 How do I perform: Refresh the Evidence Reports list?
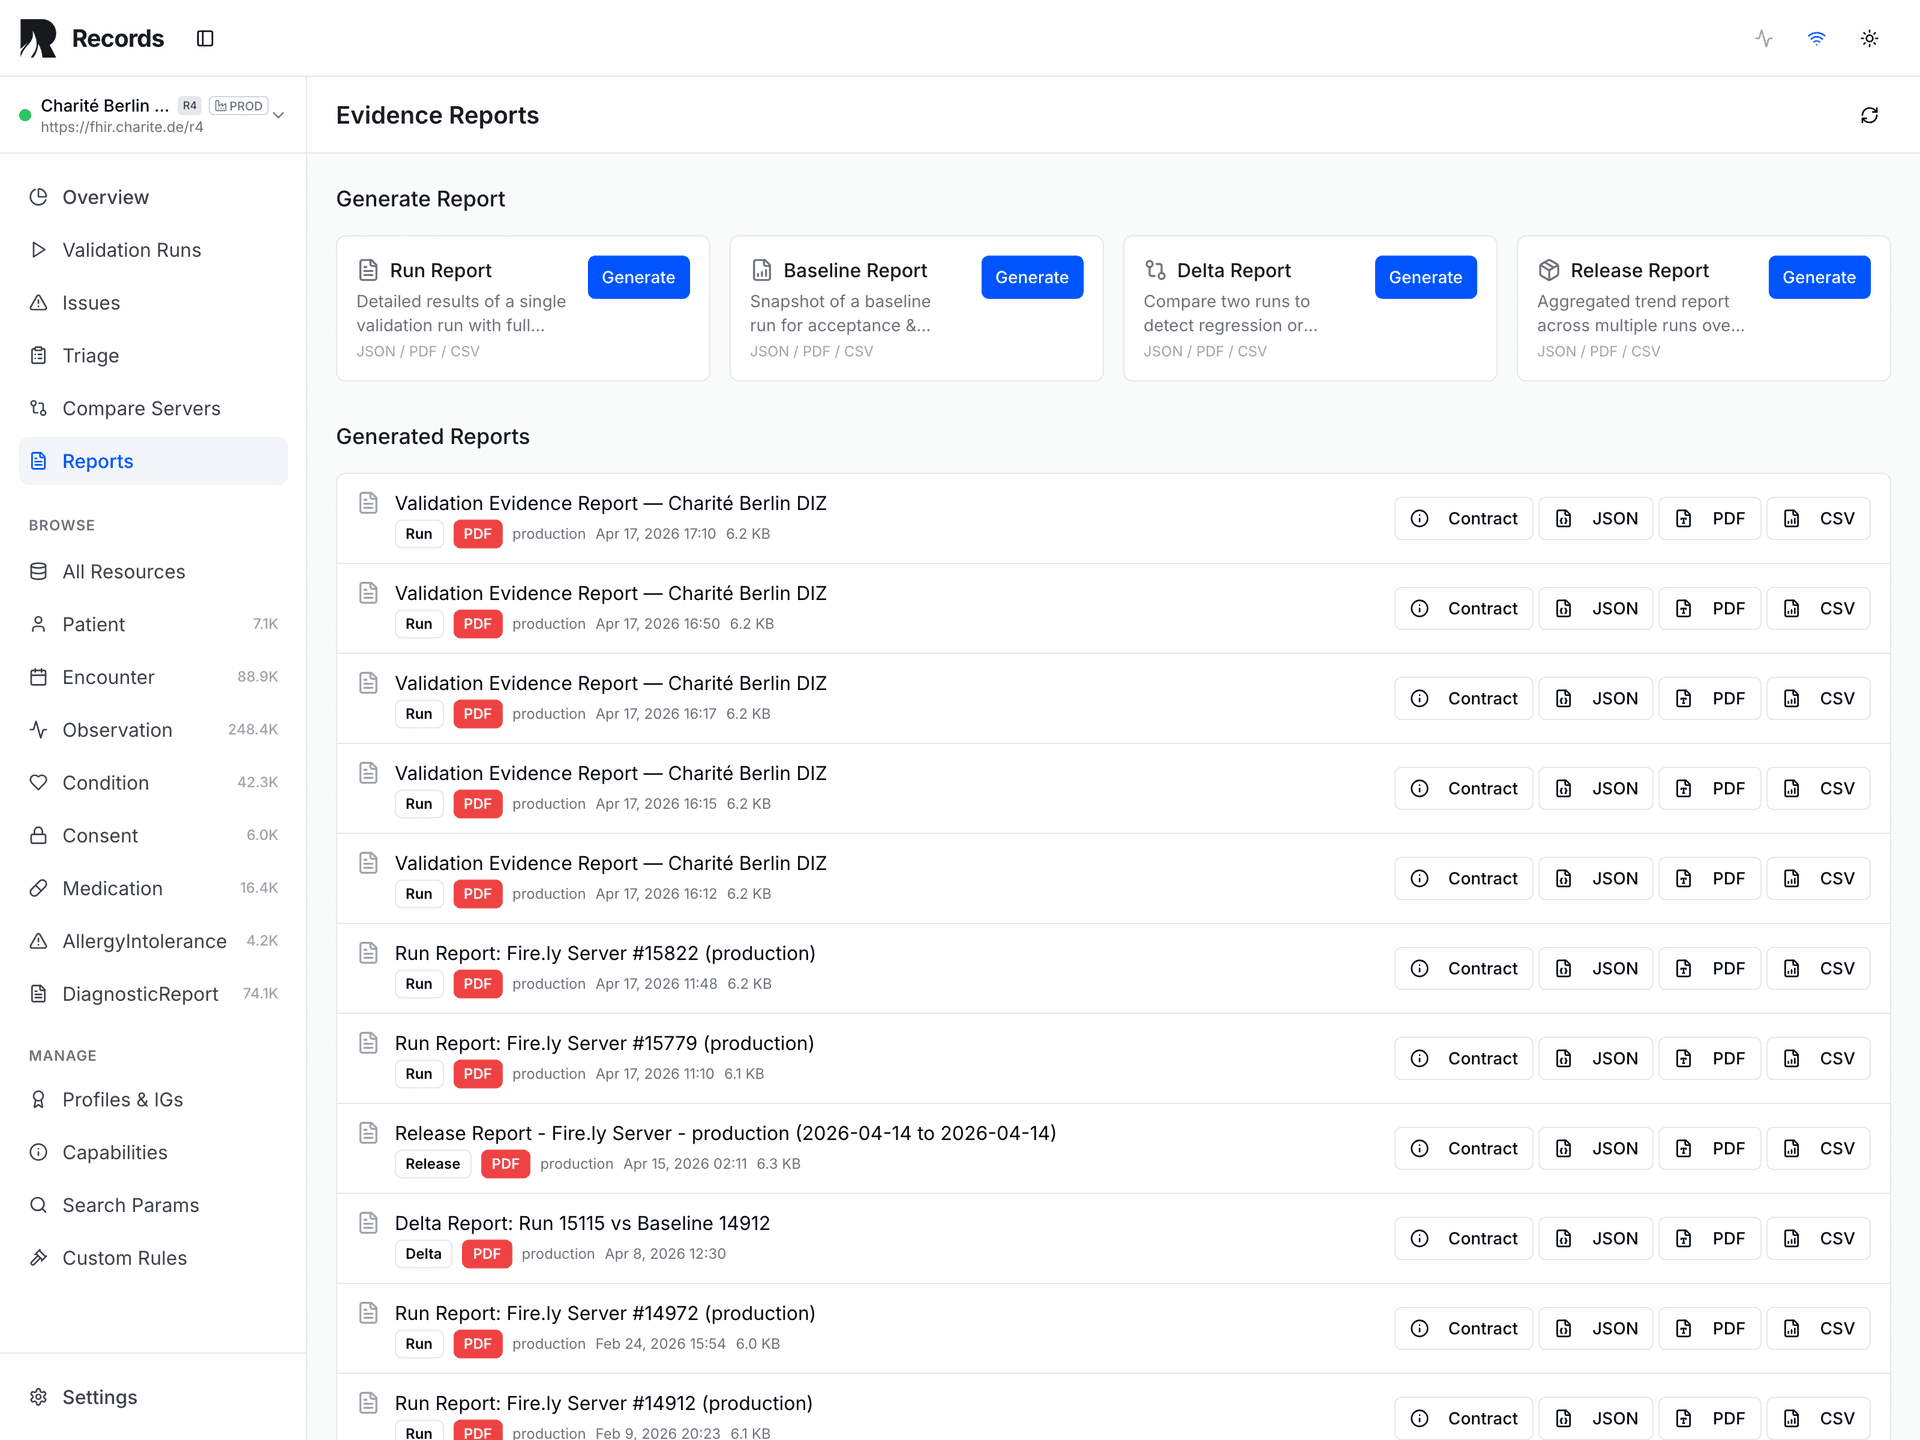point(1869,115)
